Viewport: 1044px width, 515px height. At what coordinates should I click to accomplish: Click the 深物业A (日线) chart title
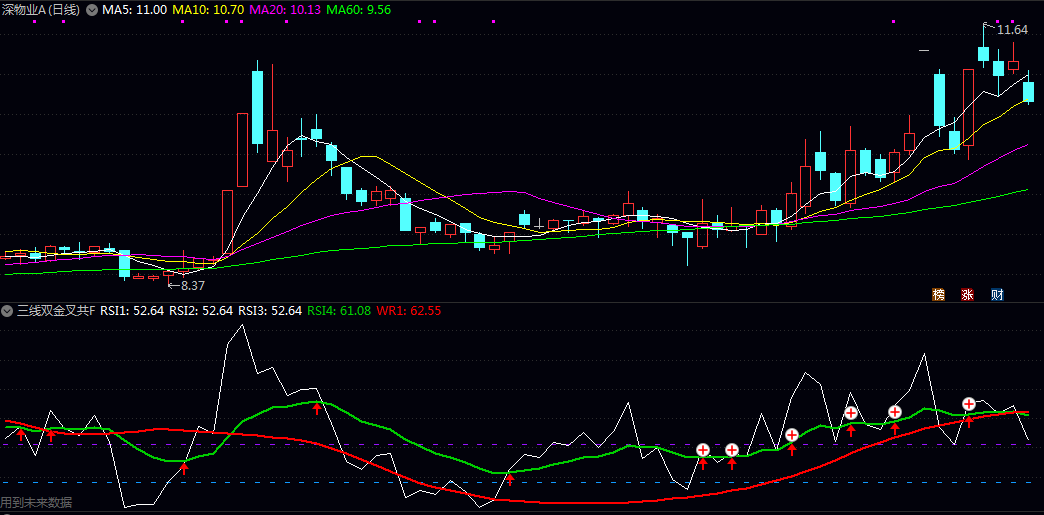pyautogui.click(x=42, y=9)
